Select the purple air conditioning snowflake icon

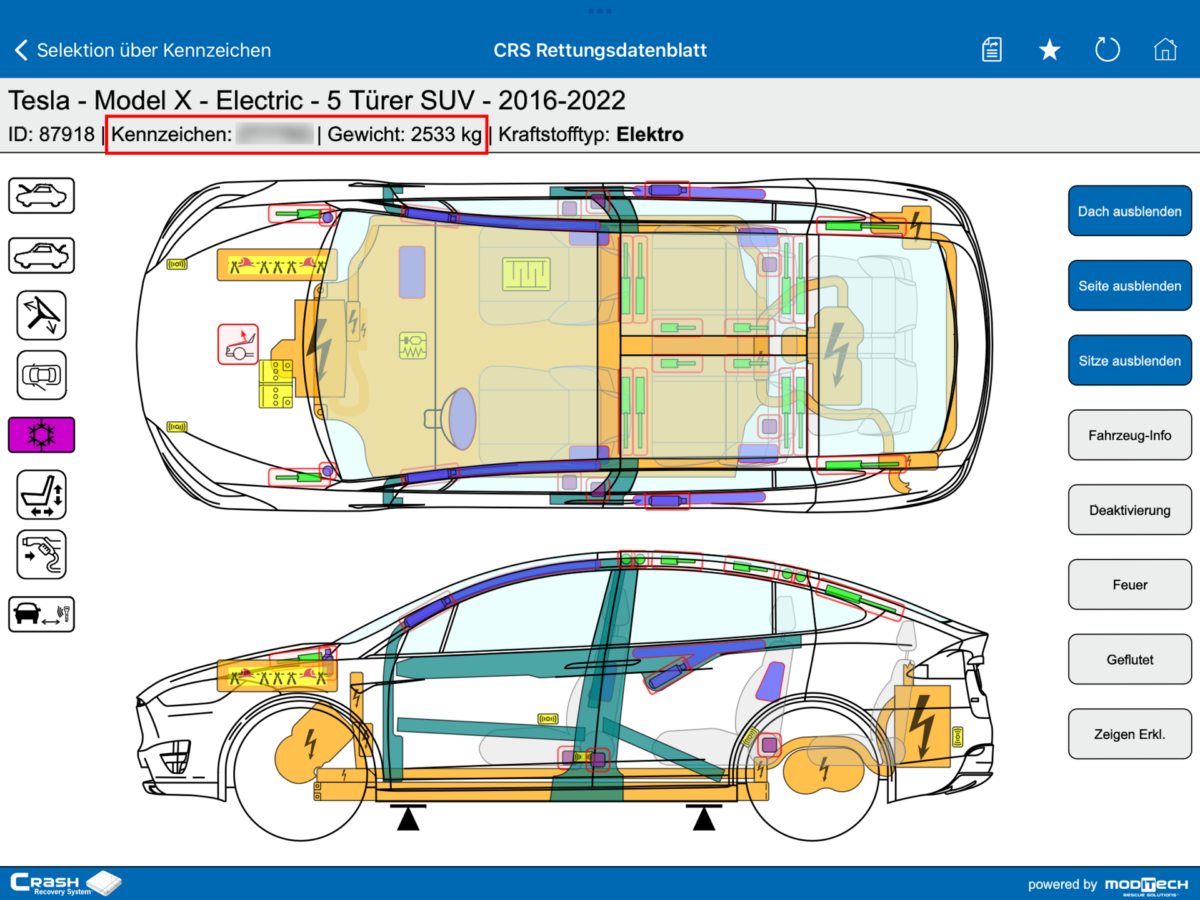coord(41,435)
